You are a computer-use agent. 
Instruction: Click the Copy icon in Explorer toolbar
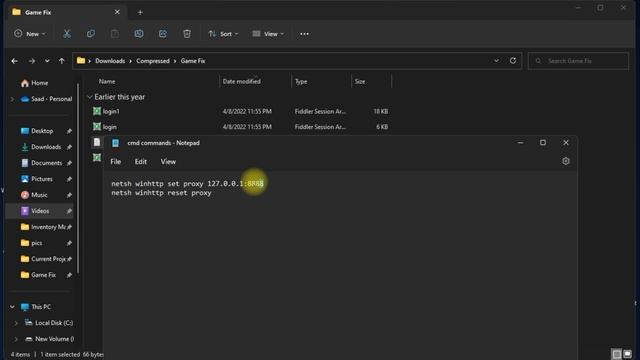point(91,34)
